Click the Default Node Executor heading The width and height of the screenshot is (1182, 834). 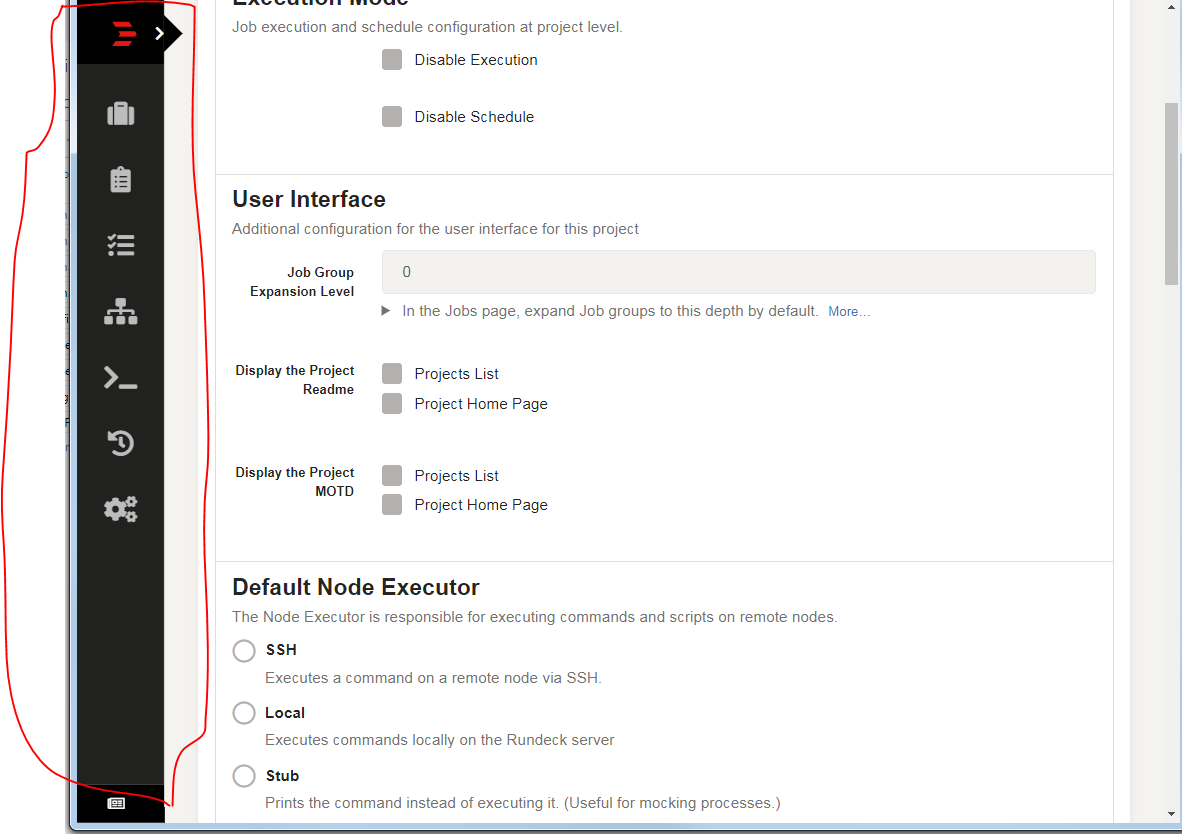(x=356, y=587)
